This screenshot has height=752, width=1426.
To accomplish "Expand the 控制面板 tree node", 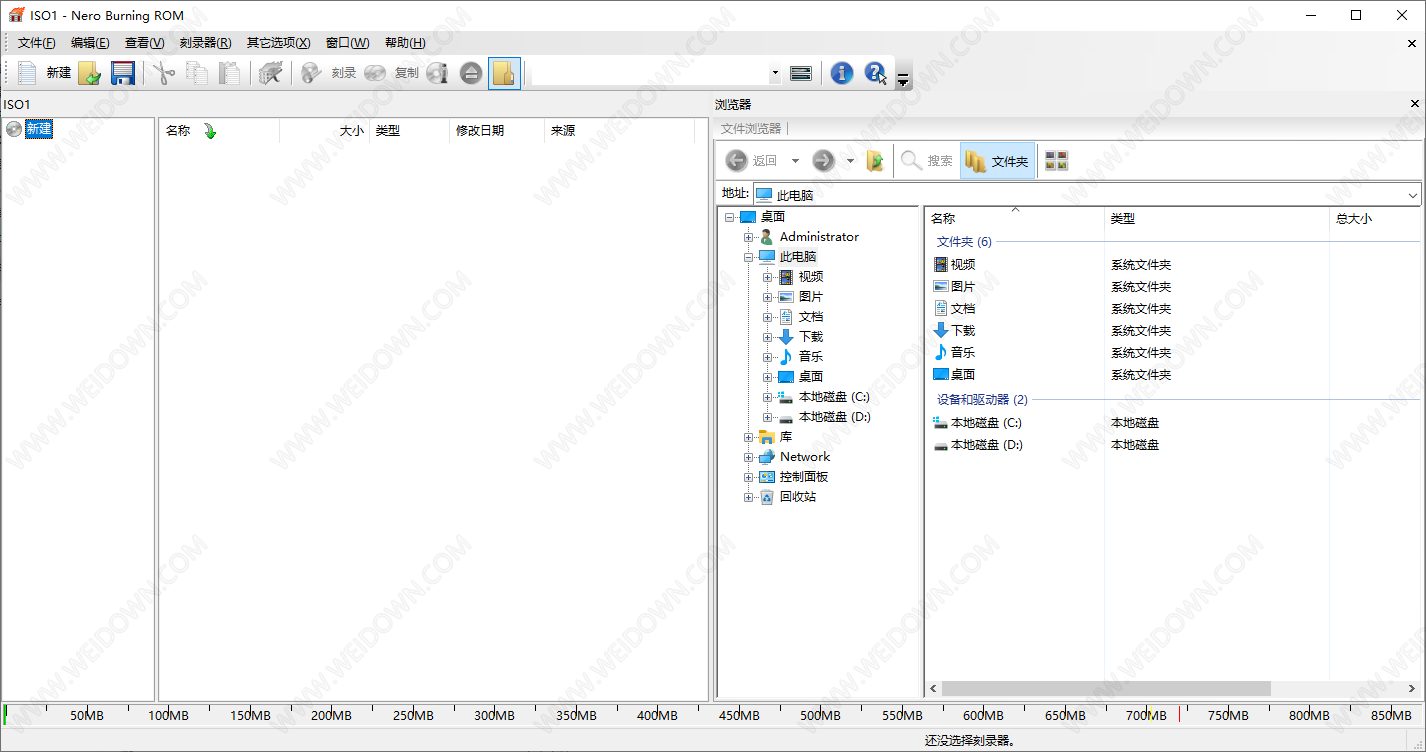I will (x=749, y=477).
